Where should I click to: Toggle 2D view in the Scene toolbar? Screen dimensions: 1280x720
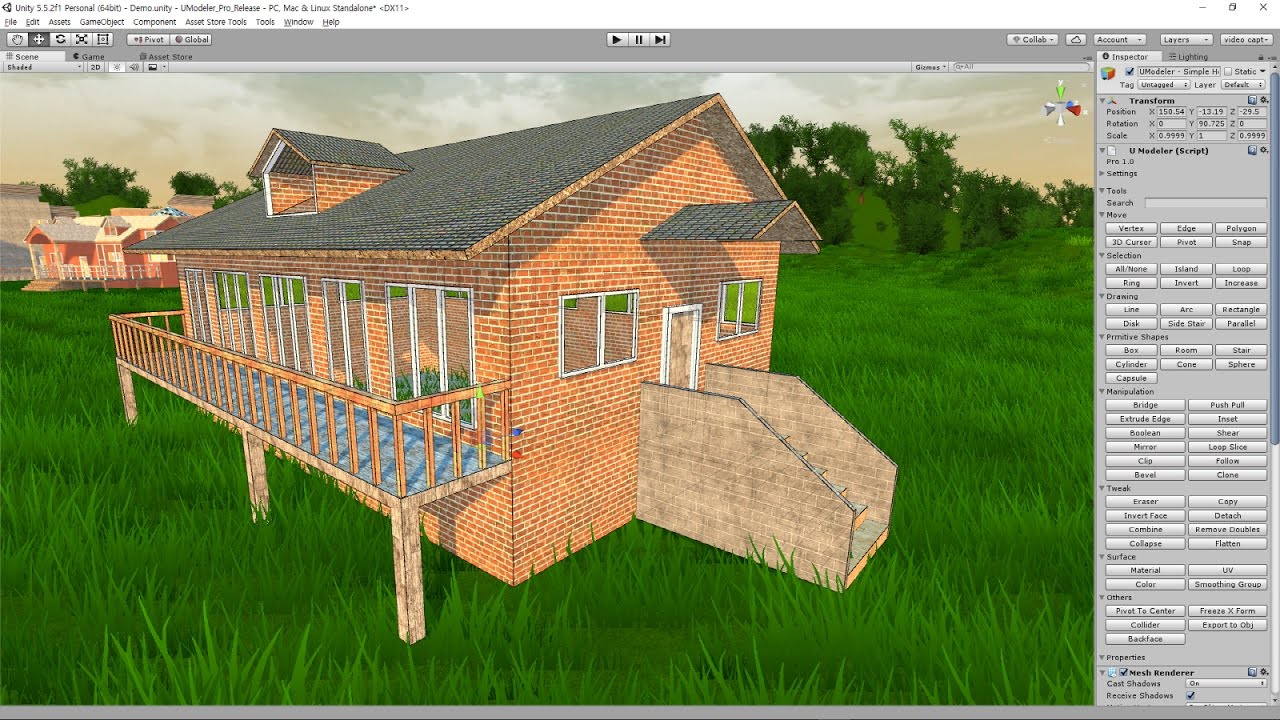[94, 67]
